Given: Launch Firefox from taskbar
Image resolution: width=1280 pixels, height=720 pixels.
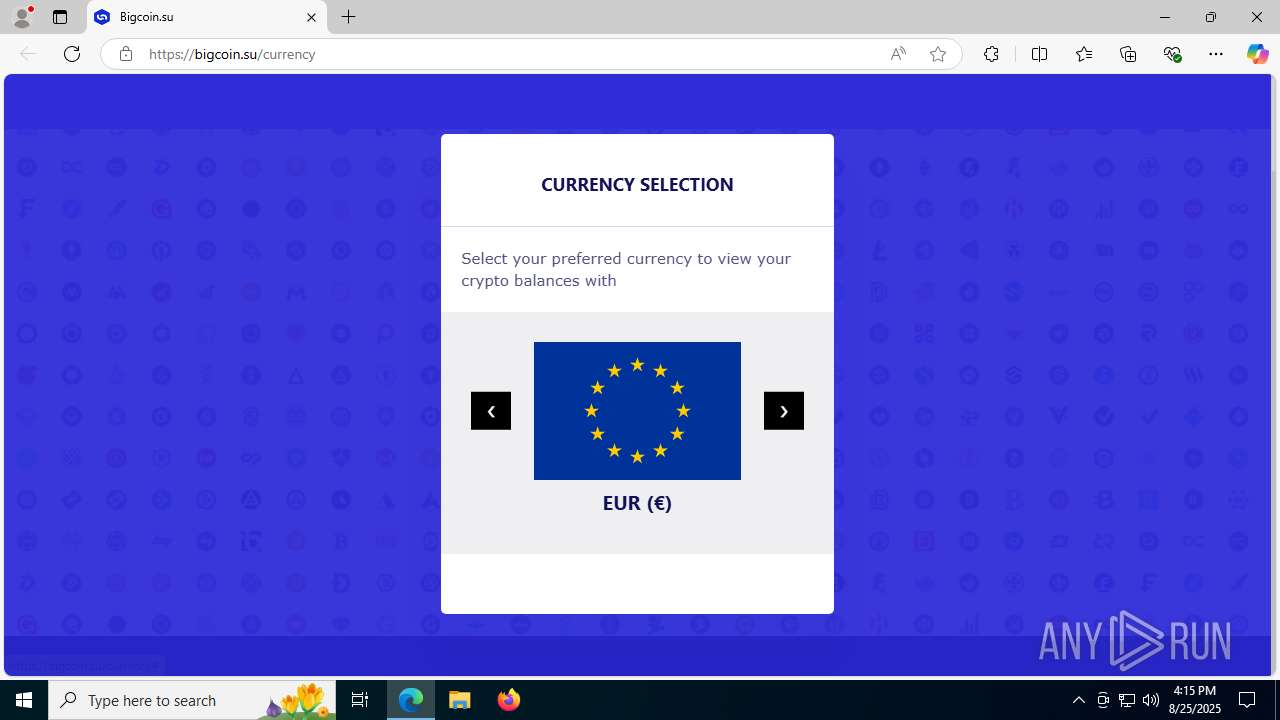Looking at the screenshot, I should (x=509, y=700).
